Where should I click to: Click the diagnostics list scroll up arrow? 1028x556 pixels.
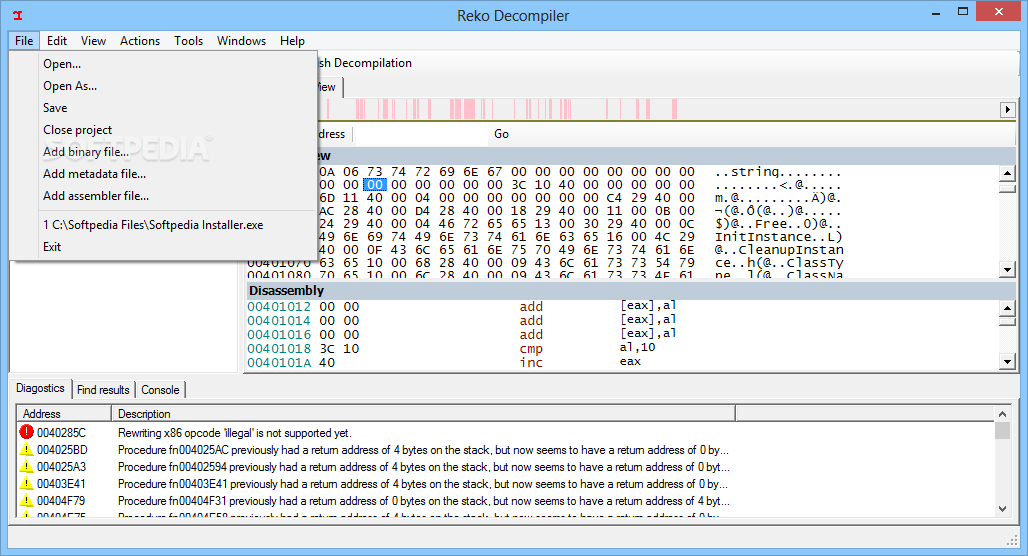(x=1002, y=414)
